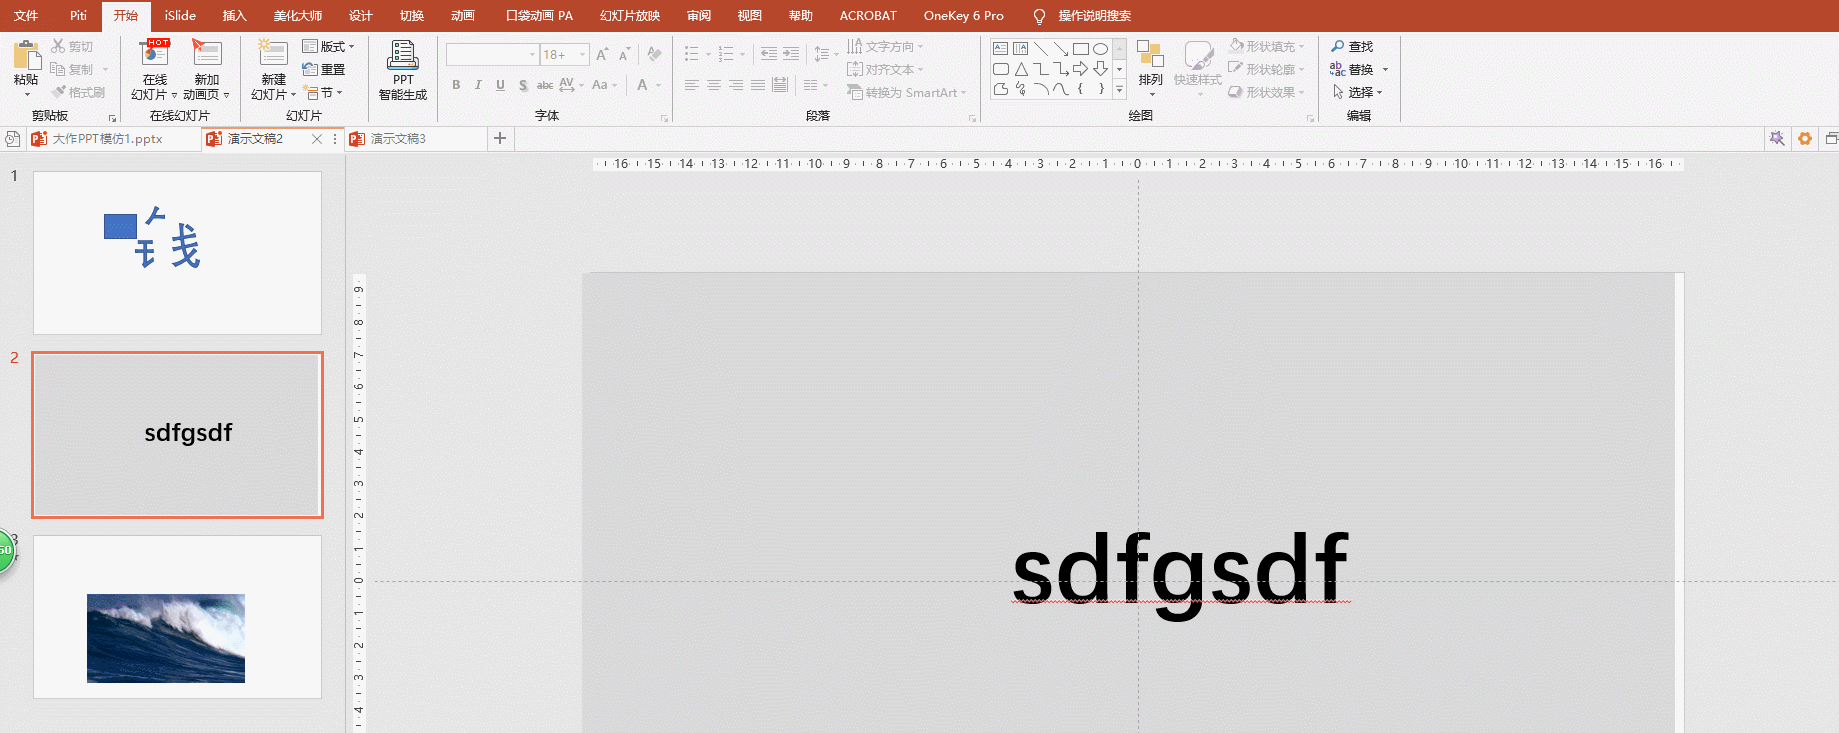Open the 对齐文本 align text dropdown
The width and height of the screenshot is (1839, 733).
point(886,69)
